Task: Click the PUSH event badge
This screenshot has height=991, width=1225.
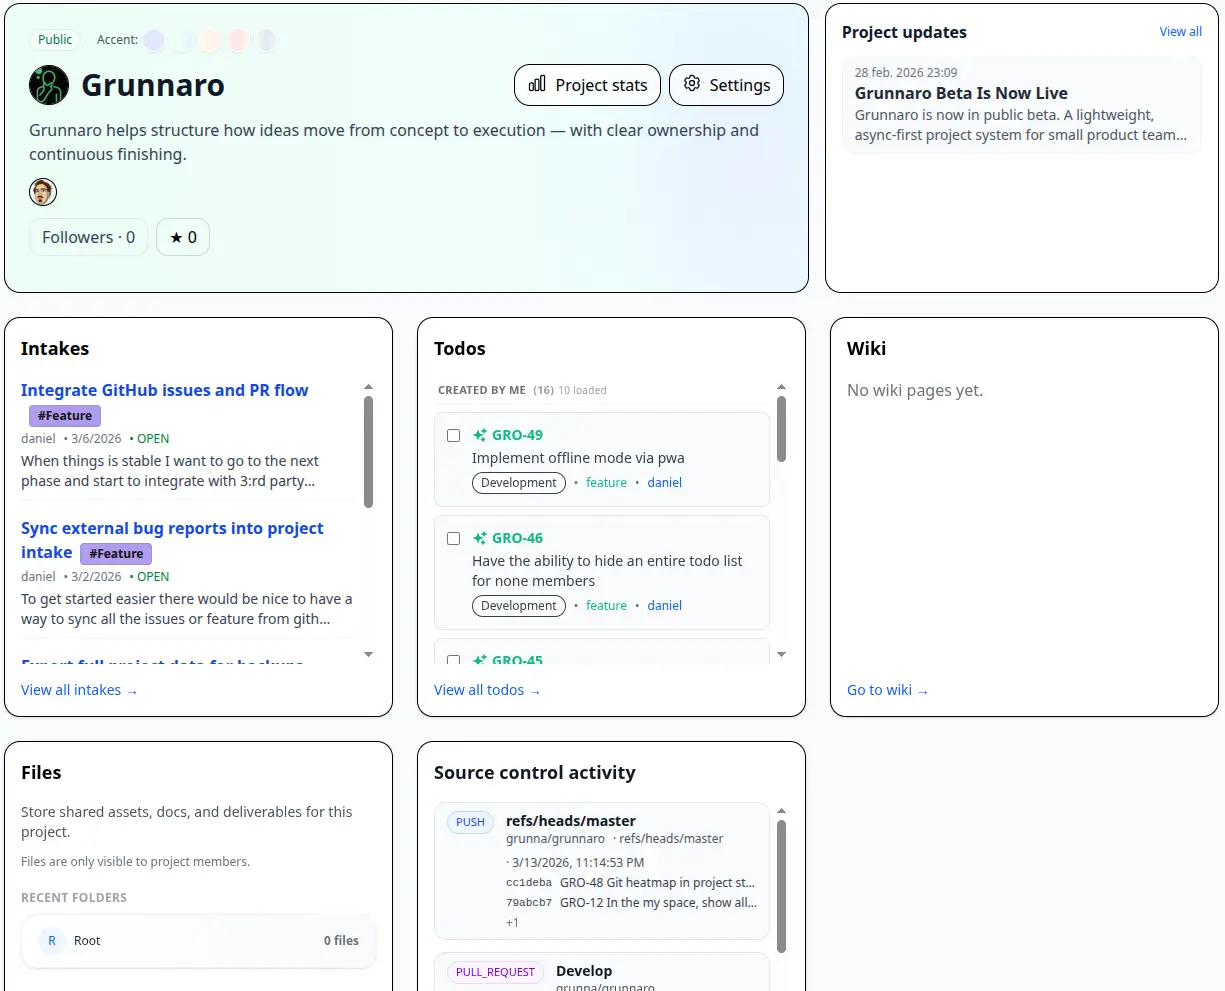Action: [x=470, y=822]
